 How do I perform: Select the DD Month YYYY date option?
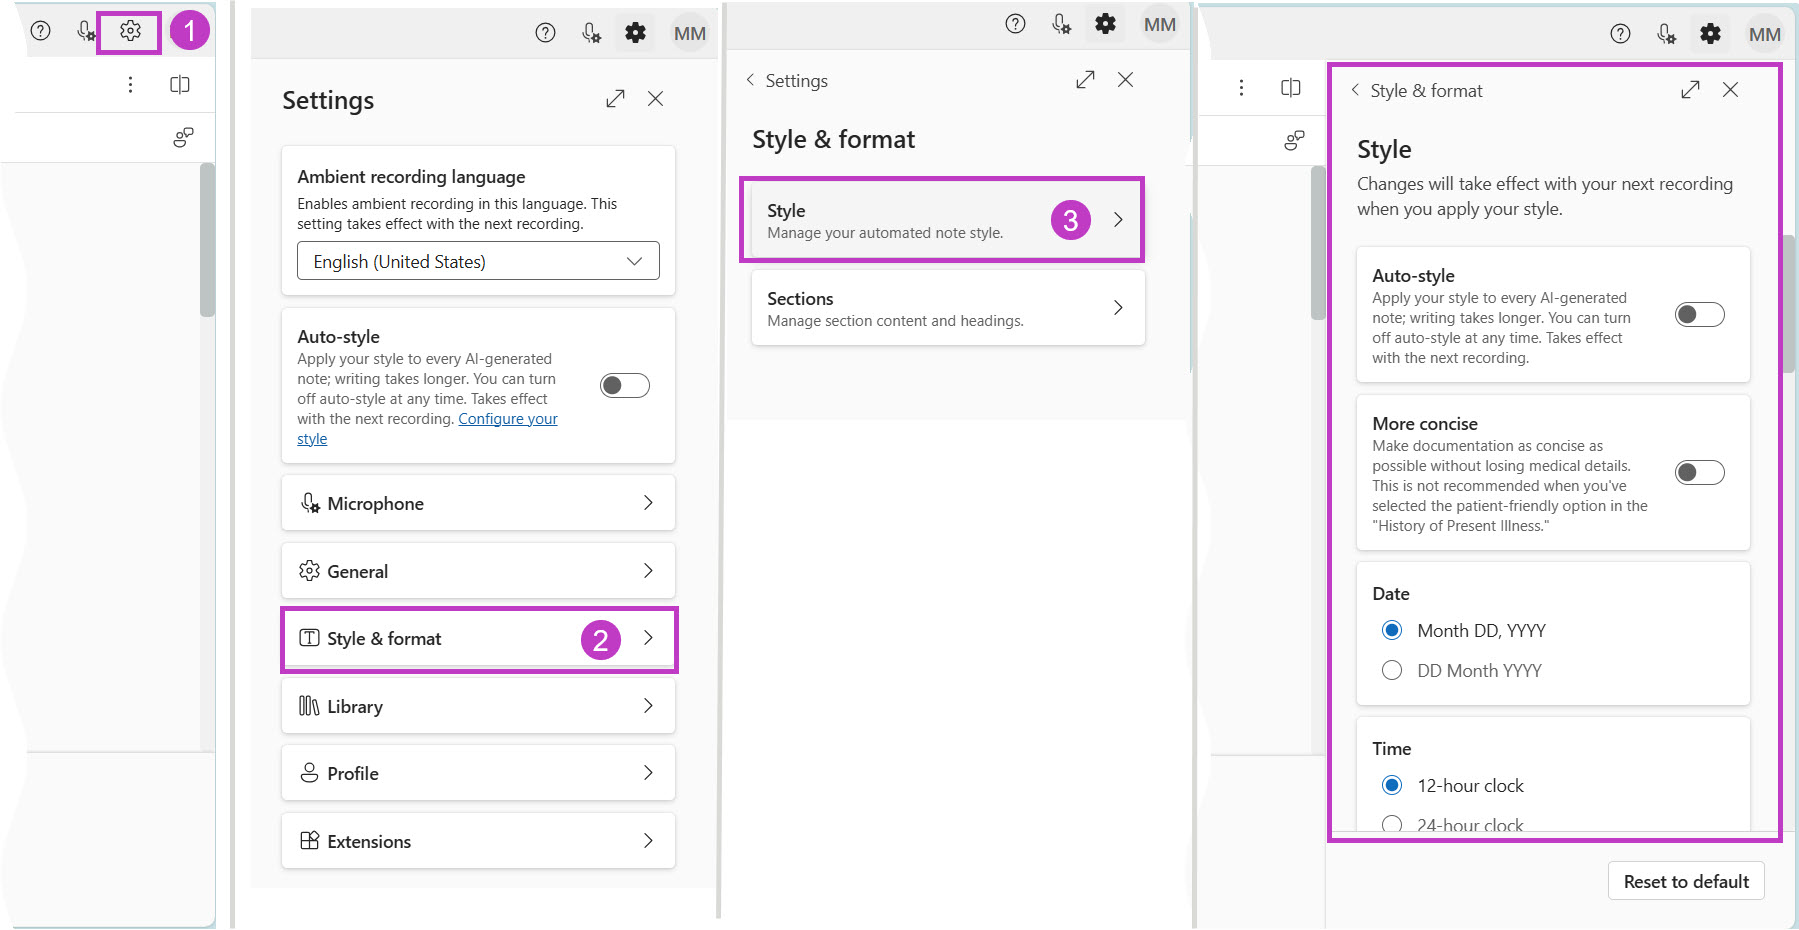(1392, 670)
